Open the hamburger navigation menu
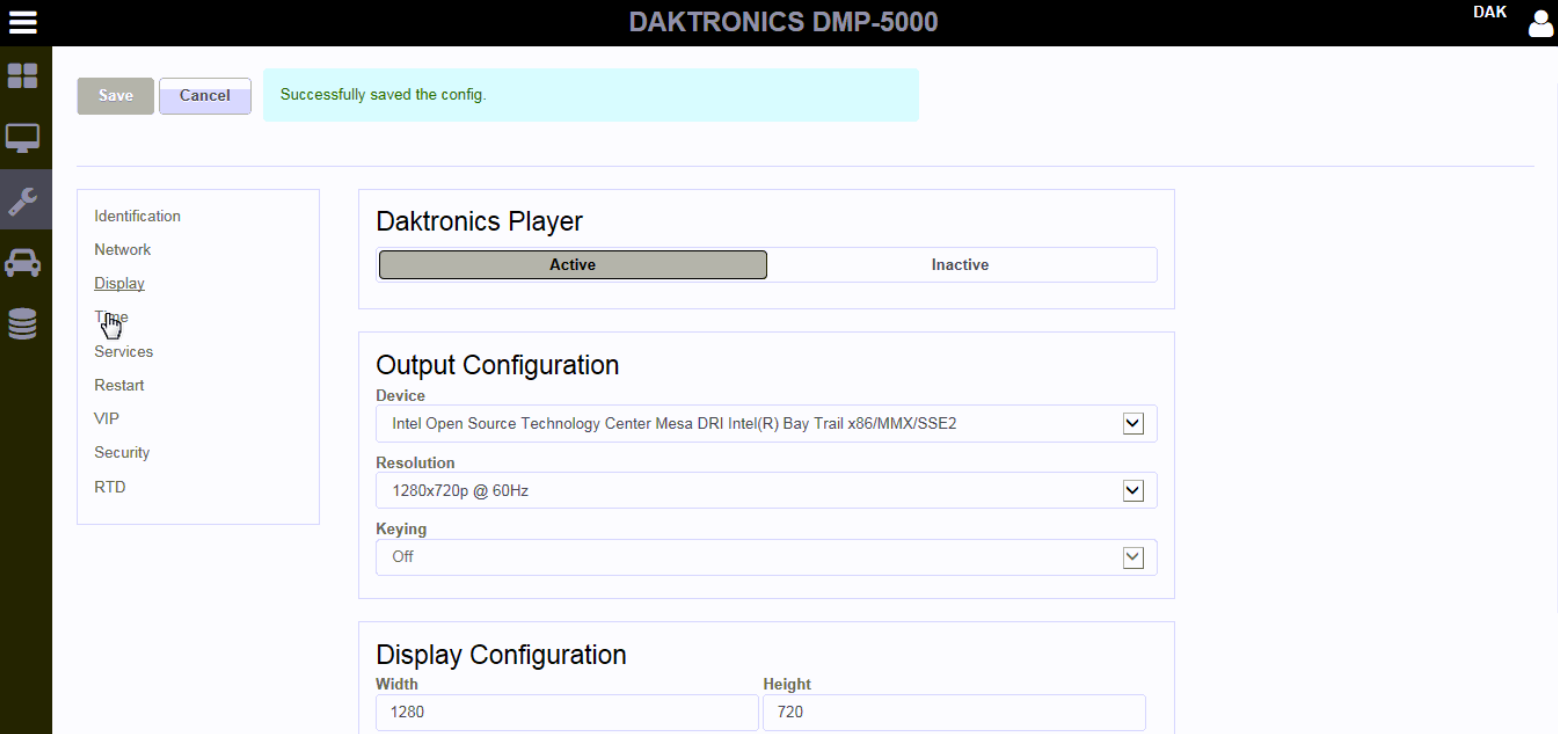 click(x=22, y=22)
